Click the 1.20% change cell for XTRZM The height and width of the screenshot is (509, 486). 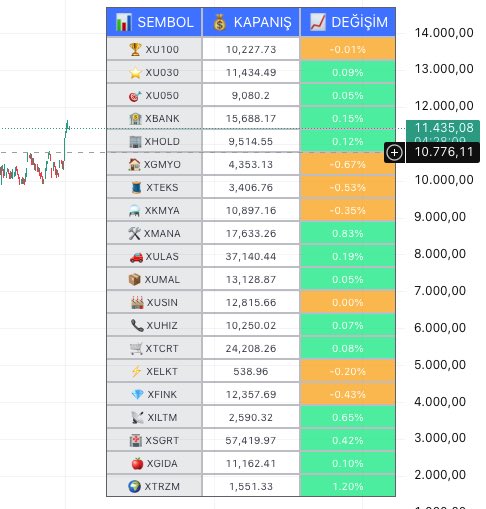pos(348,486)
